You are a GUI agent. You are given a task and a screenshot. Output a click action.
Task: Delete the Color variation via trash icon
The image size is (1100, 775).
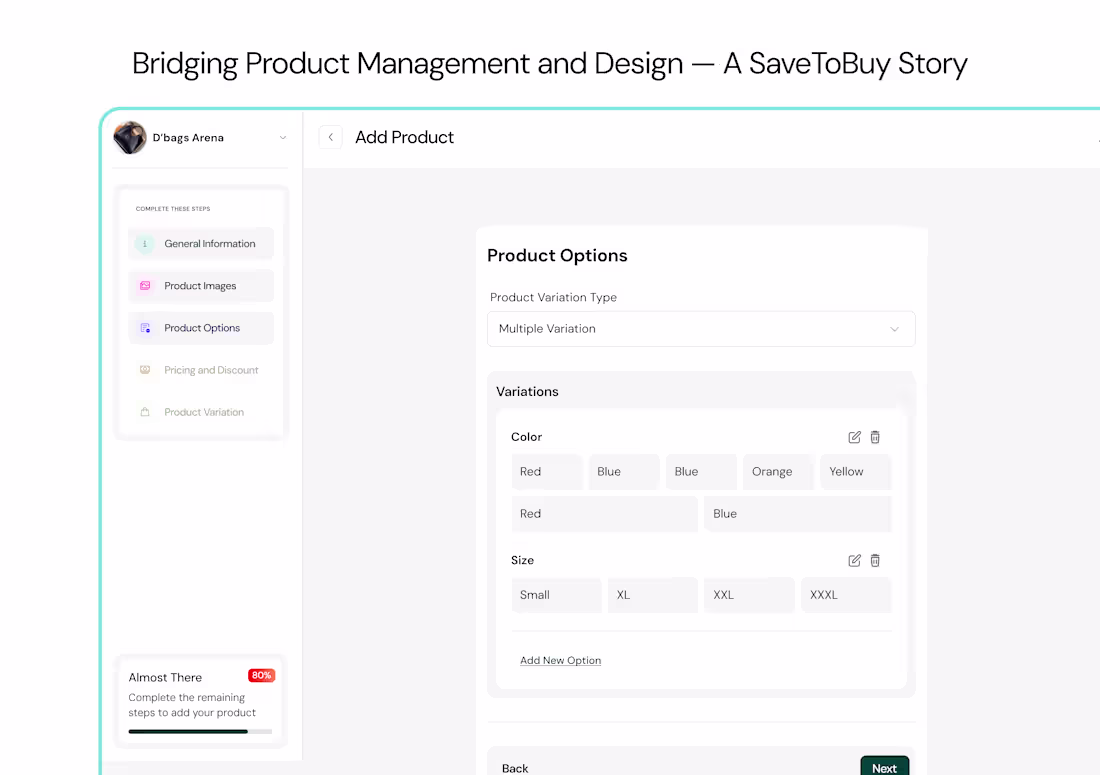coord(875,437)
